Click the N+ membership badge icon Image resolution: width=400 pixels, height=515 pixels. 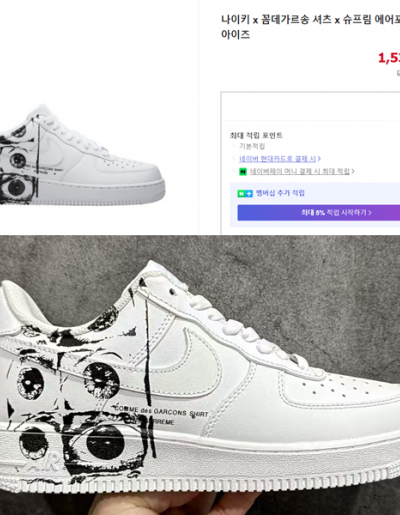click(245, 194)
